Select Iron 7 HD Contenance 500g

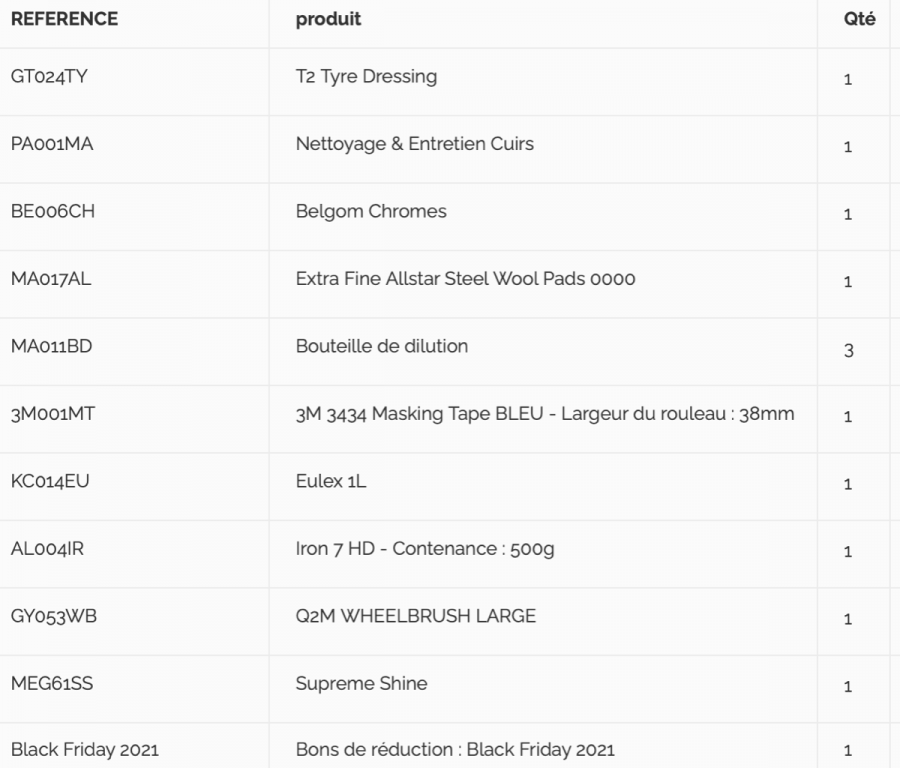425,549
